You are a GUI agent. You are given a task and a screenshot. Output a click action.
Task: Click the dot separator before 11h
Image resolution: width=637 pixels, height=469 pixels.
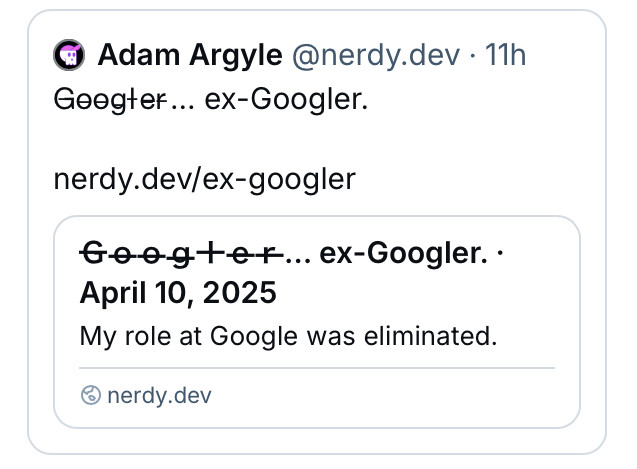tap(472, 56)
